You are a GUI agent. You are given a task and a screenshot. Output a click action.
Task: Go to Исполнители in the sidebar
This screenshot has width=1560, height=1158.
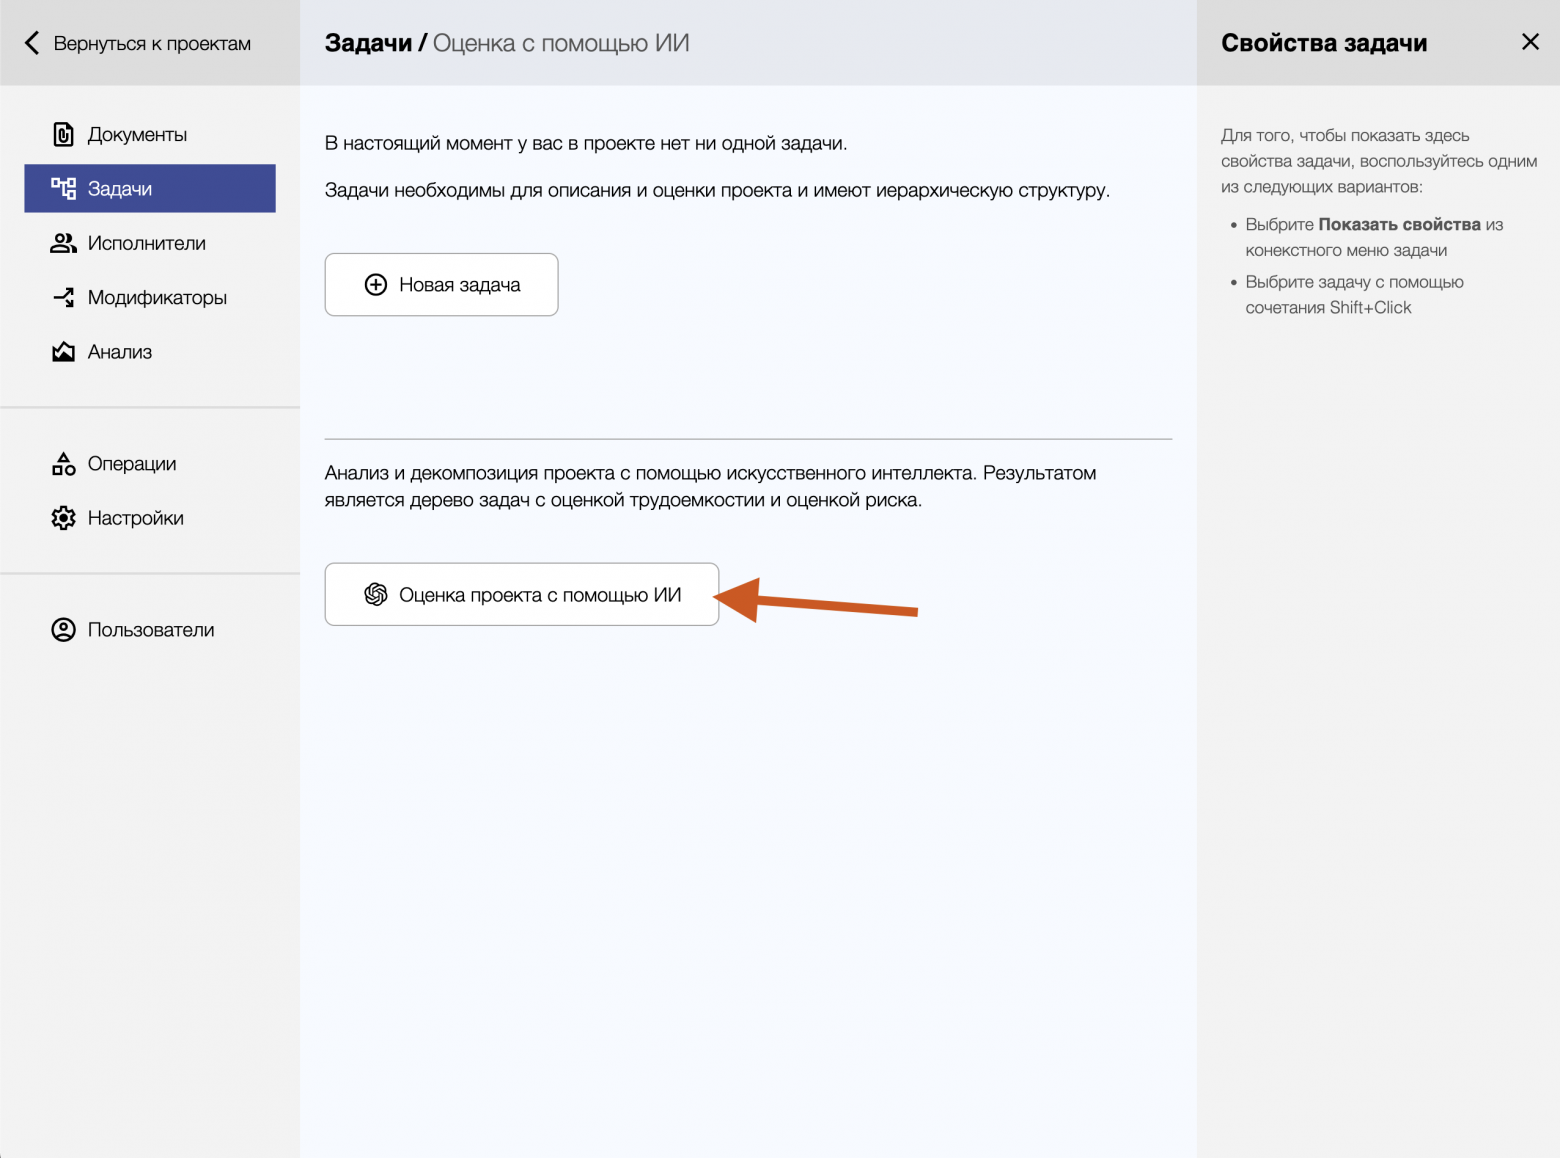[146, 243]
